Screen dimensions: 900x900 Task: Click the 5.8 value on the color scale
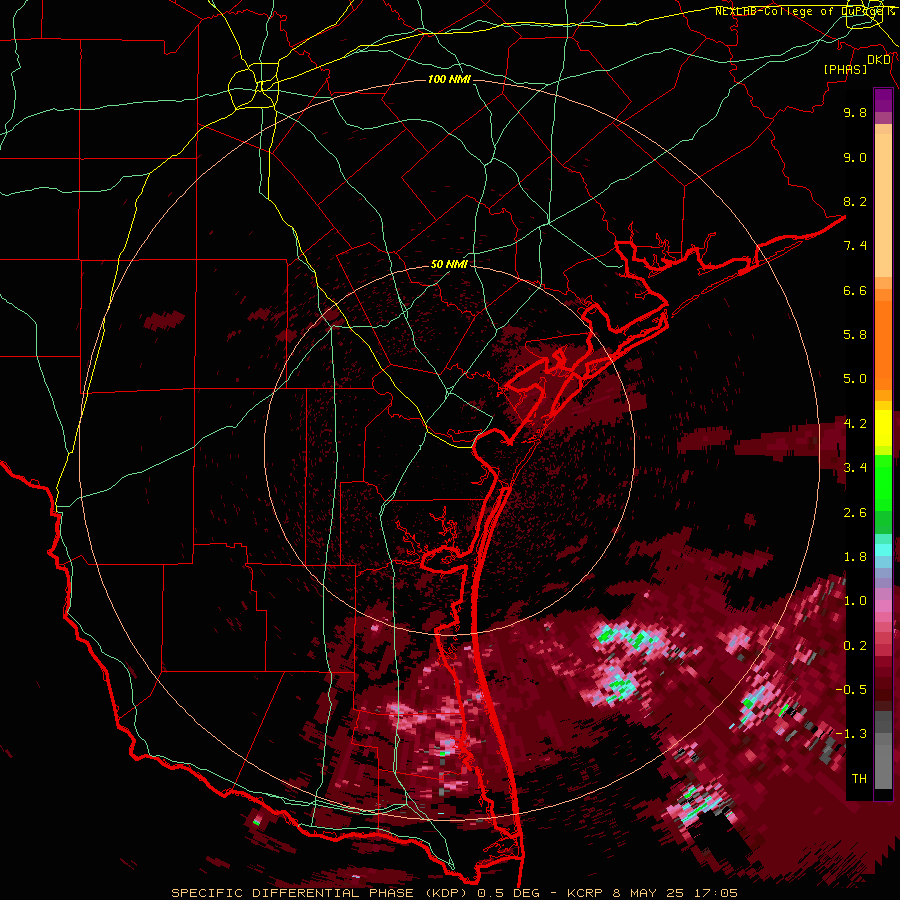click(855, 335)
